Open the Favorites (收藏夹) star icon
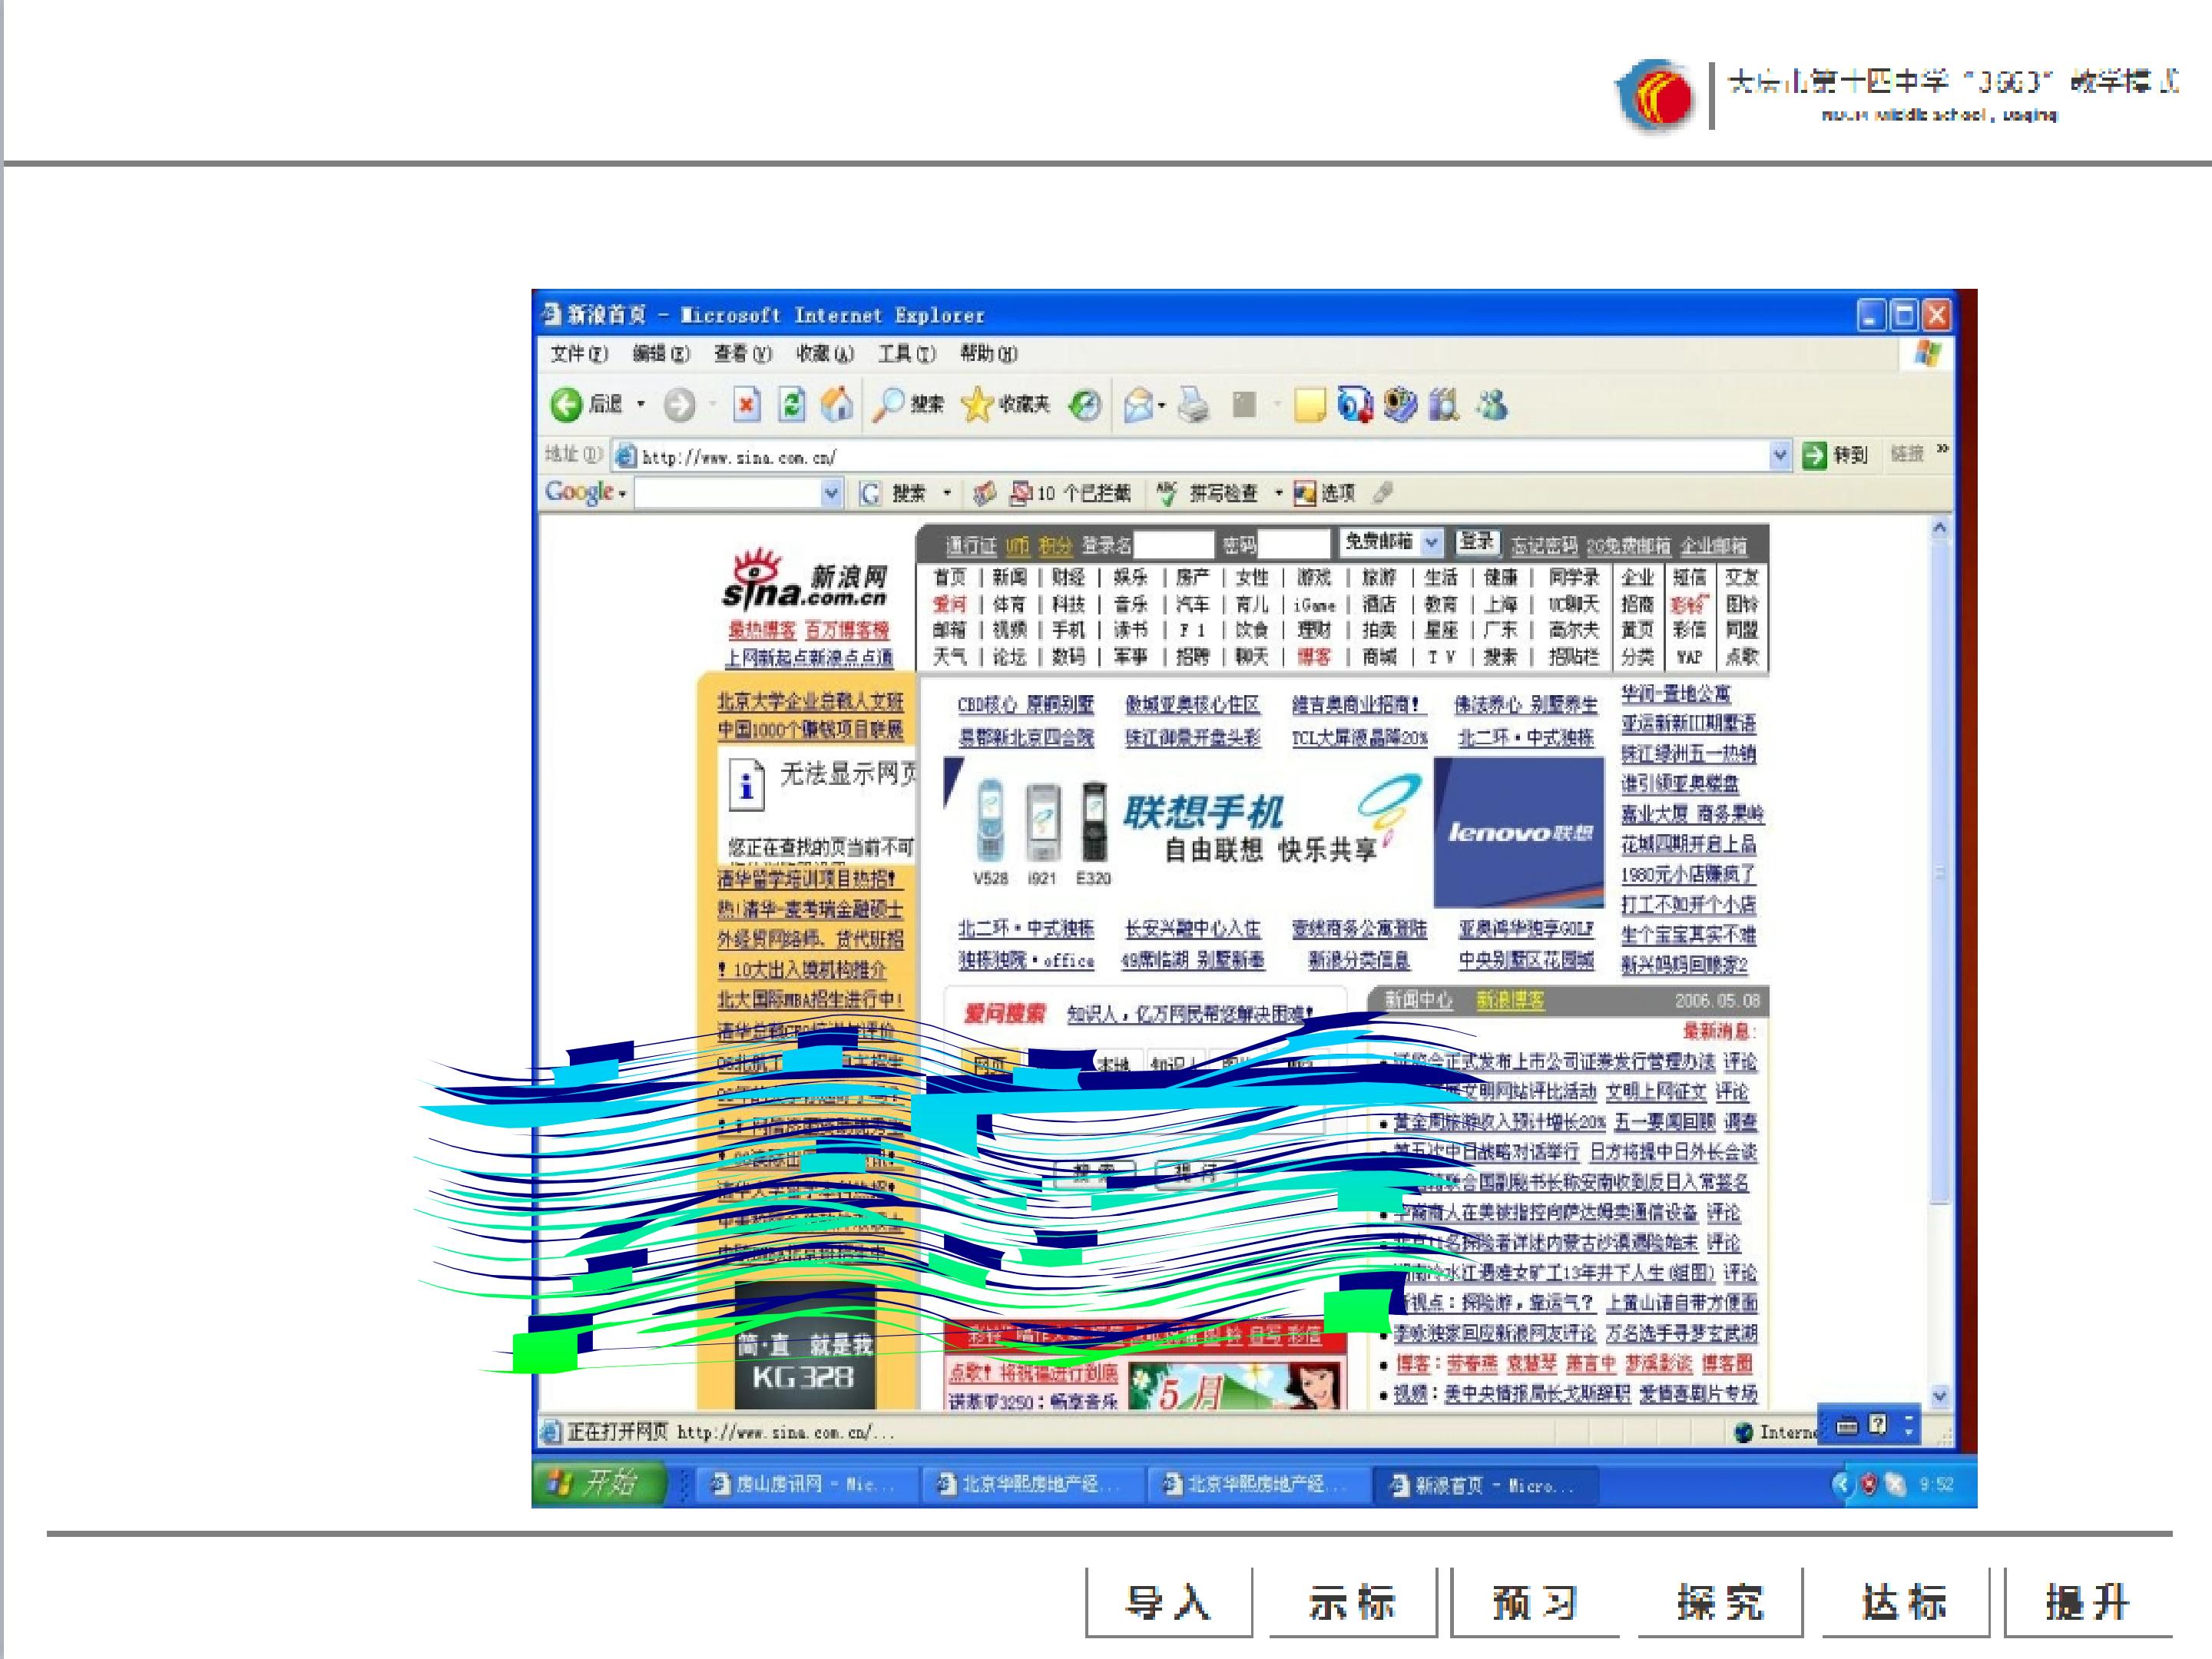2212x1659 pixels. point(977,404)
